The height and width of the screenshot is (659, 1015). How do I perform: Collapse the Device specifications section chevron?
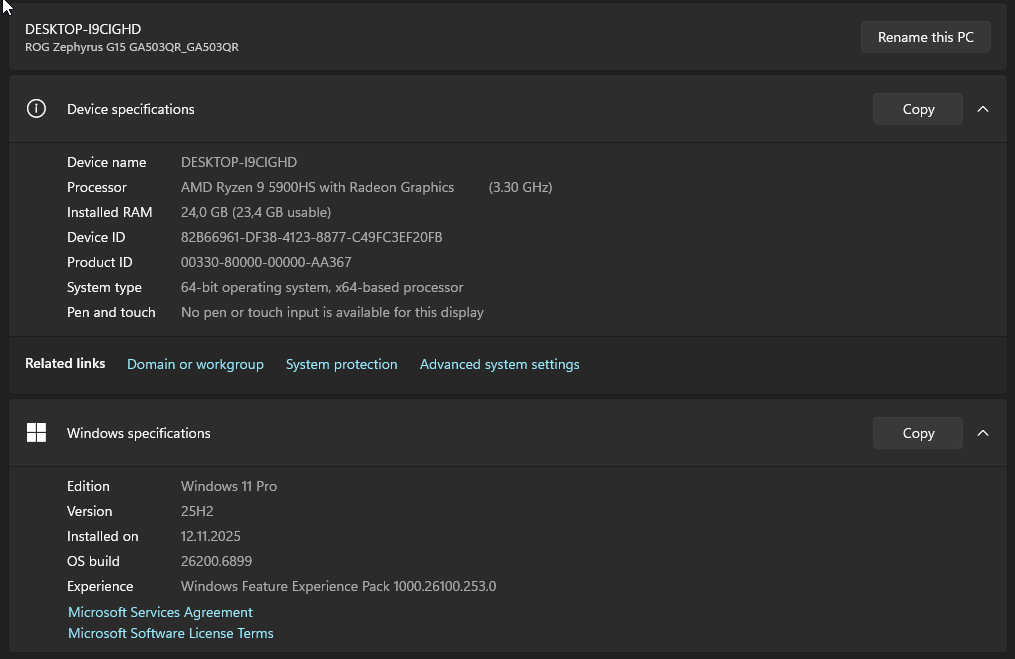click(983, 109)
